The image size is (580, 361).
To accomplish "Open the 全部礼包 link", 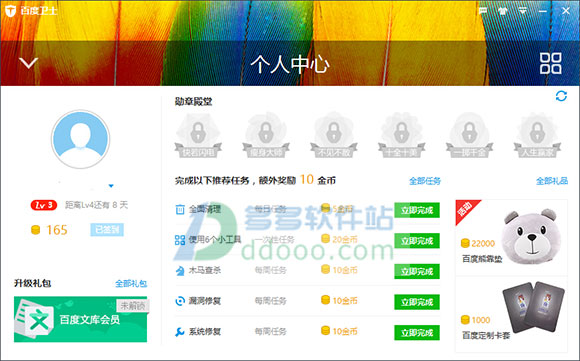I will click(131, 284).
